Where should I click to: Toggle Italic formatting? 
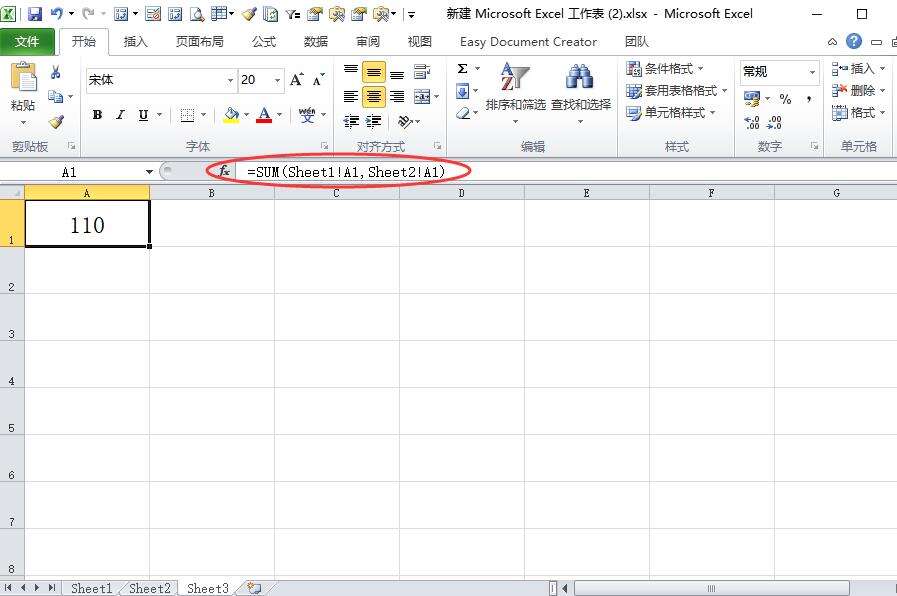(120, 115)
